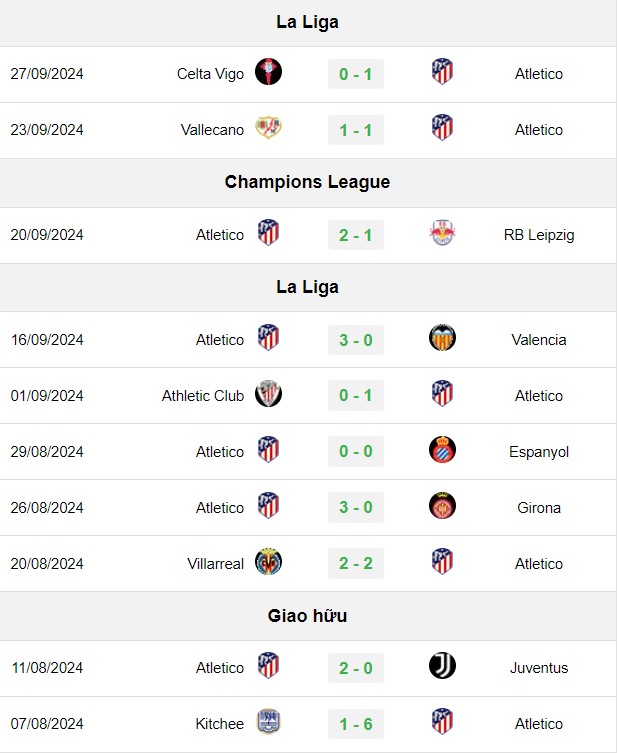This screenshot has height=753, width=618.
Task: Open the Juventus team name link
Action: click(x=539, y=668)
